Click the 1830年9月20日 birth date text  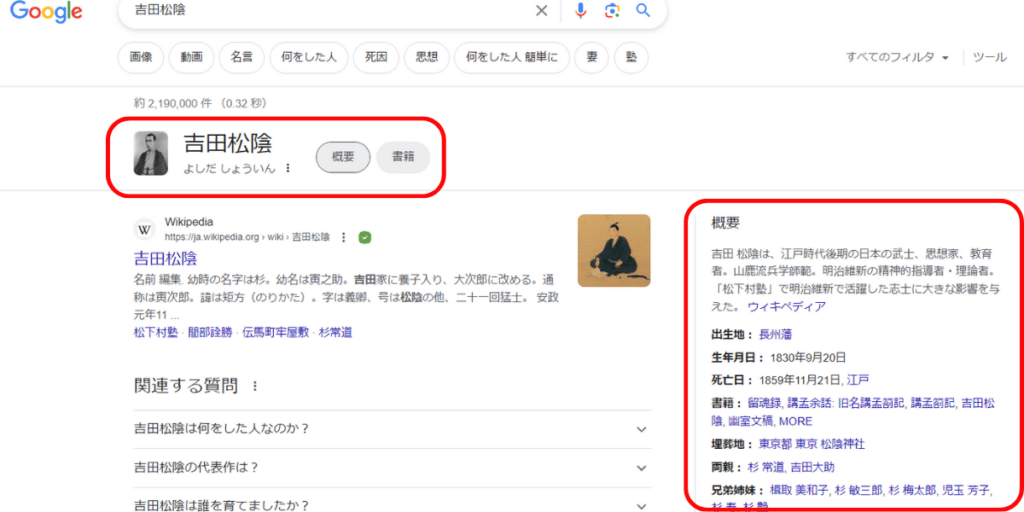click(808, 357)
